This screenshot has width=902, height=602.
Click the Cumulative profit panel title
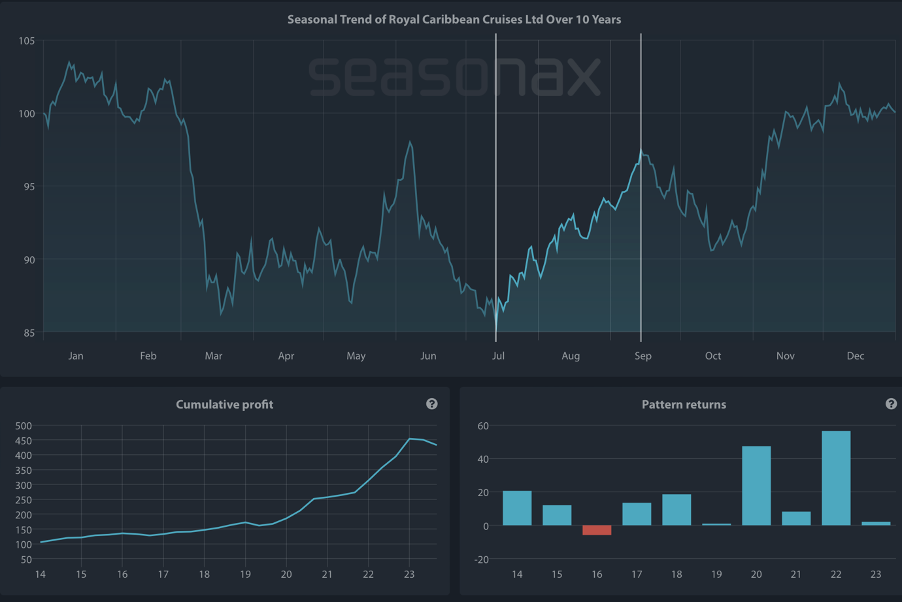pyautogui.click(x=224, y=405)
